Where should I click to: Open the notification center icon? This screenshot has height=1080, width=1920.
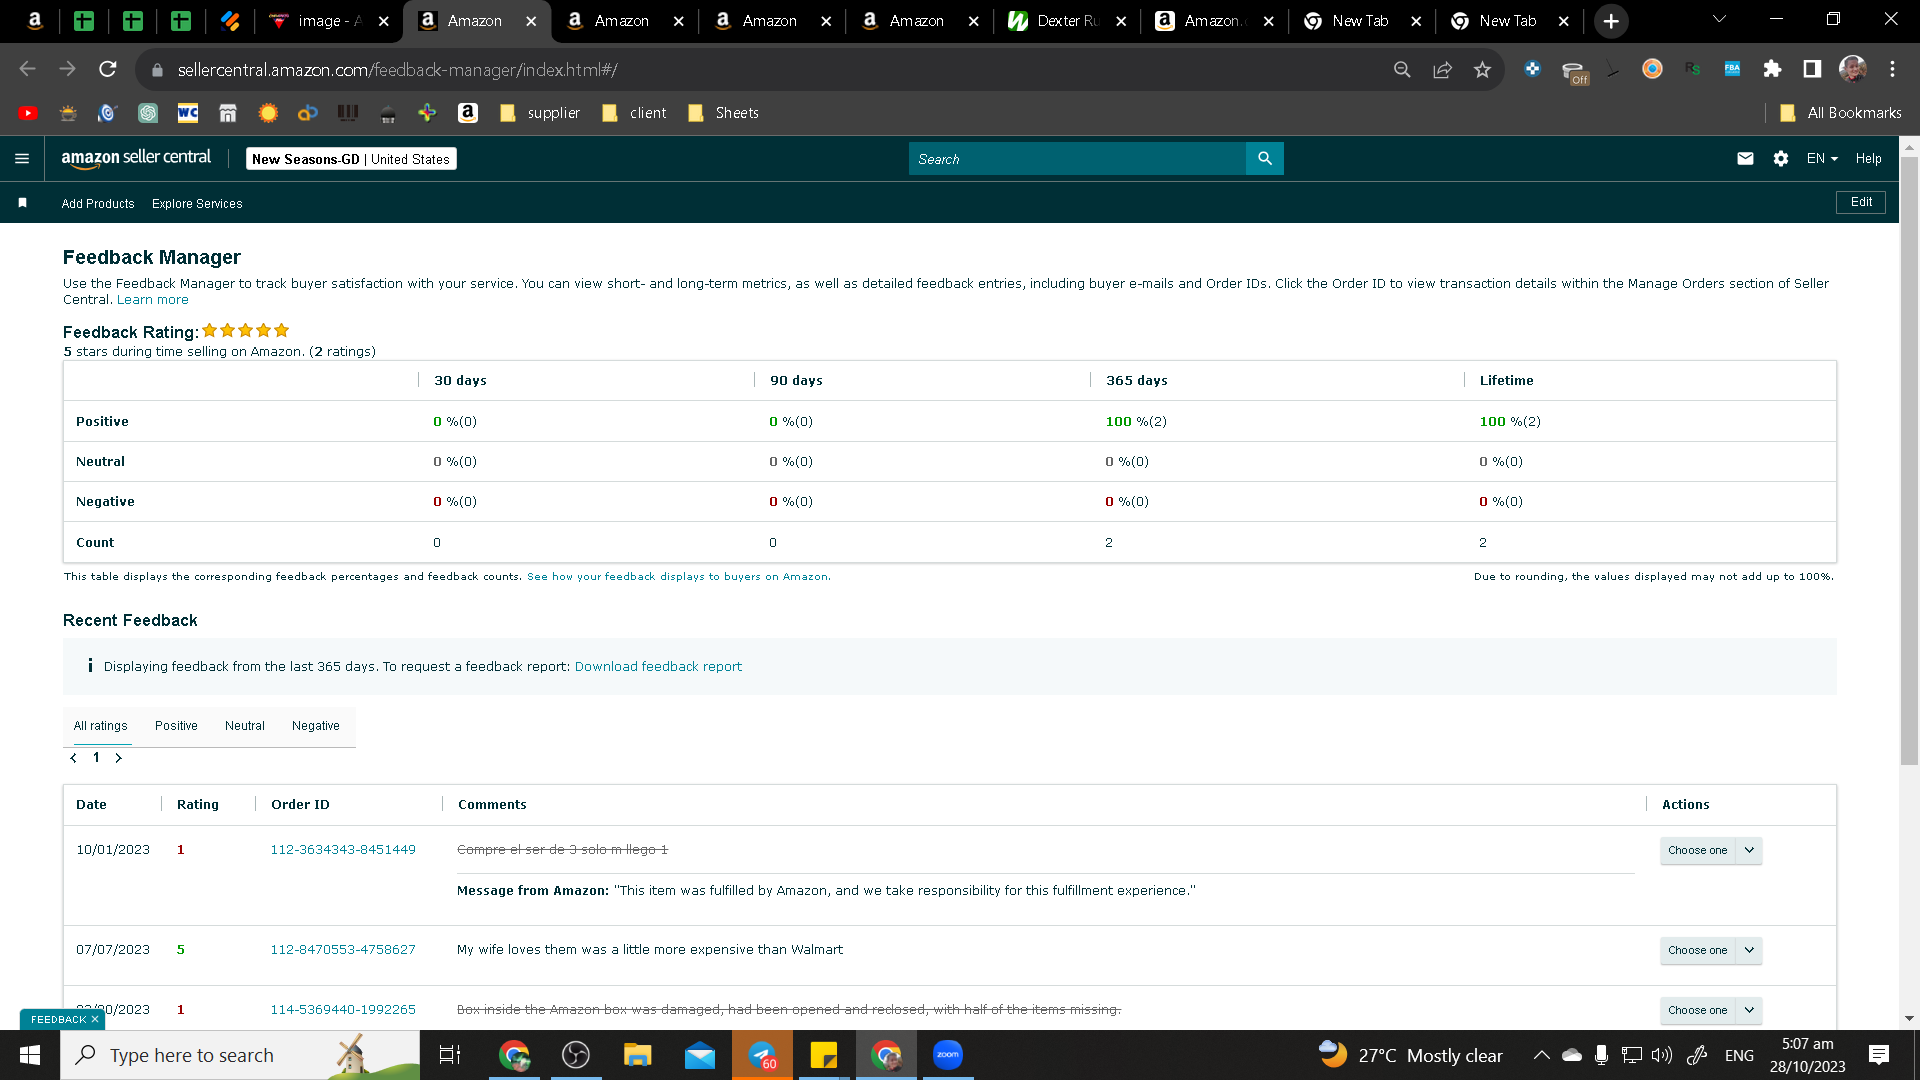(1879, 1055)
